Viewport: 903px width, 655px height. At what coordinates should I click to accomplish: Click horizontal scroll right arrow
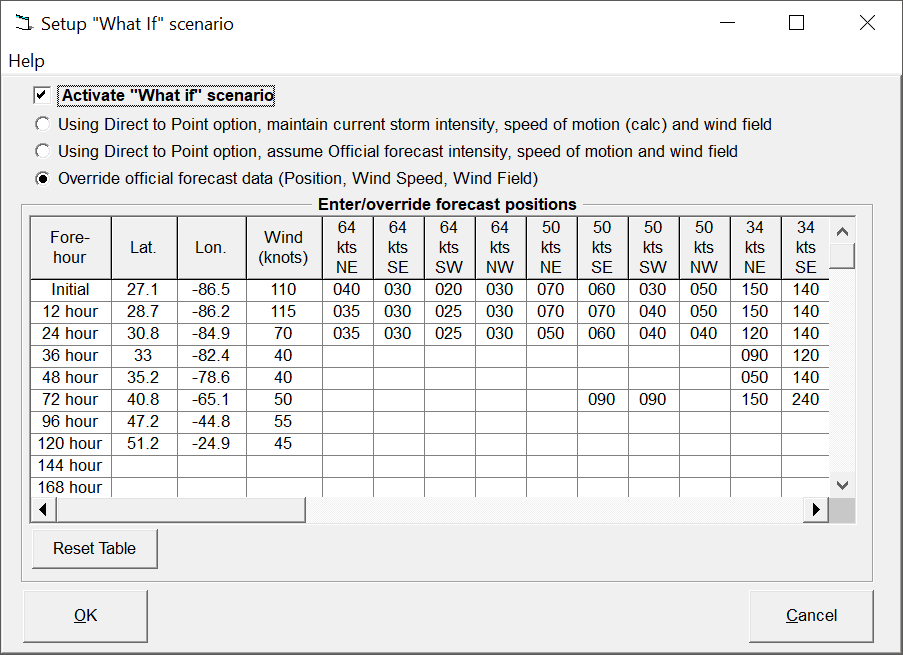pyautogui.click(x=816, y=510)
